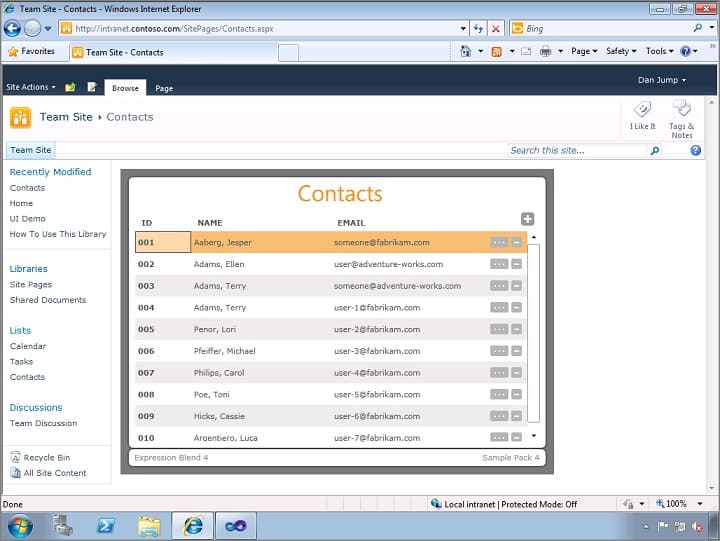The height and width of the screenshot is (541, 720).
Task: Click the orange Team Site logo icon
Action: [20, 118]
